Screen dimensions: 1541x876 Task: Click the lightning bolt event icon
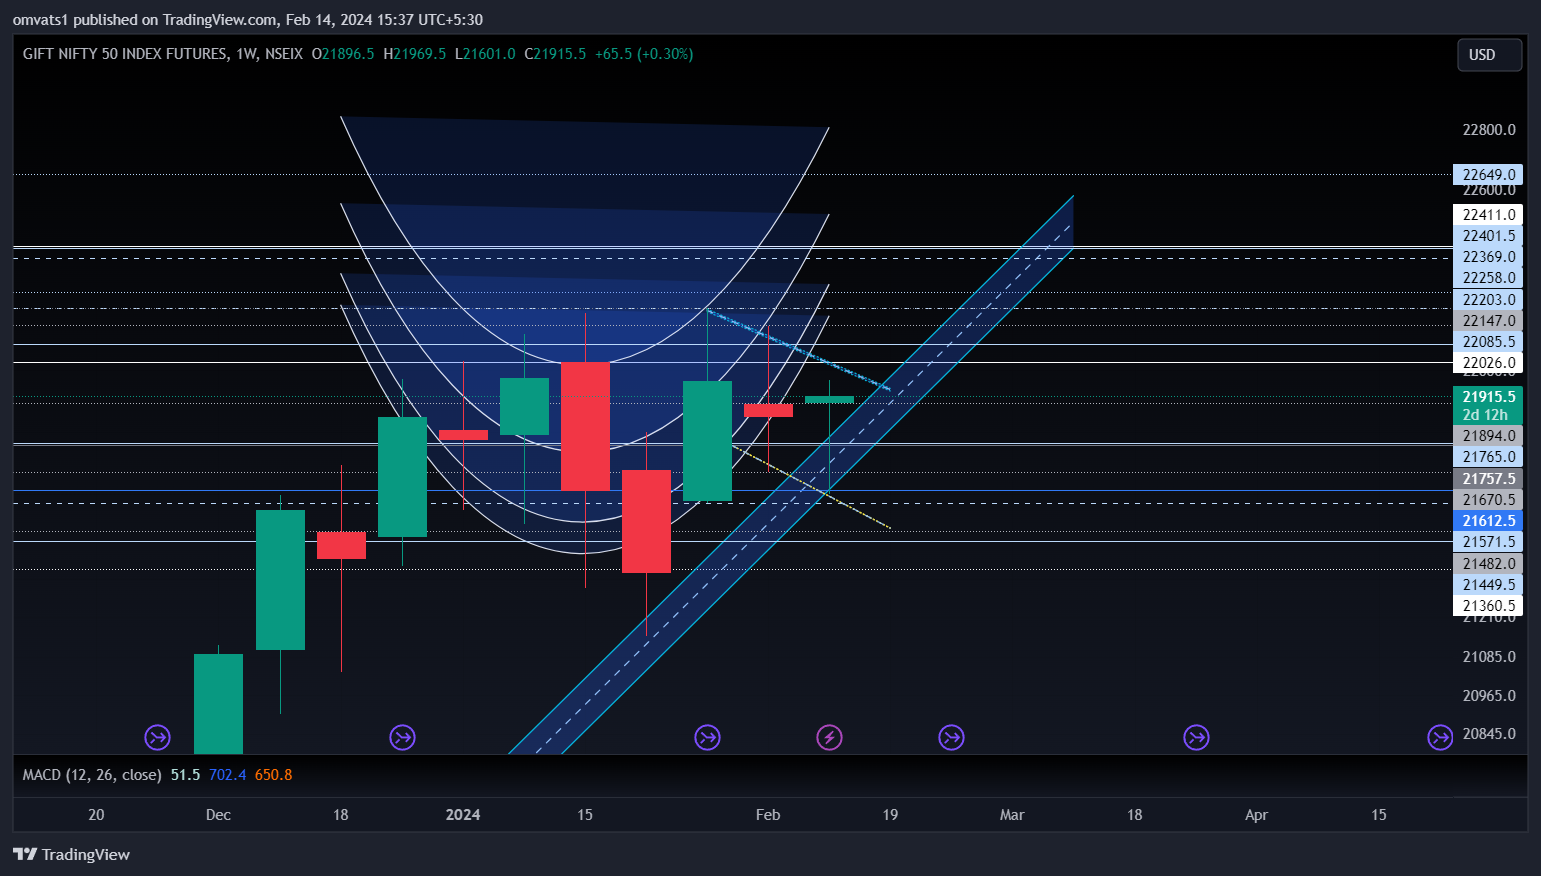pos(829,738)
